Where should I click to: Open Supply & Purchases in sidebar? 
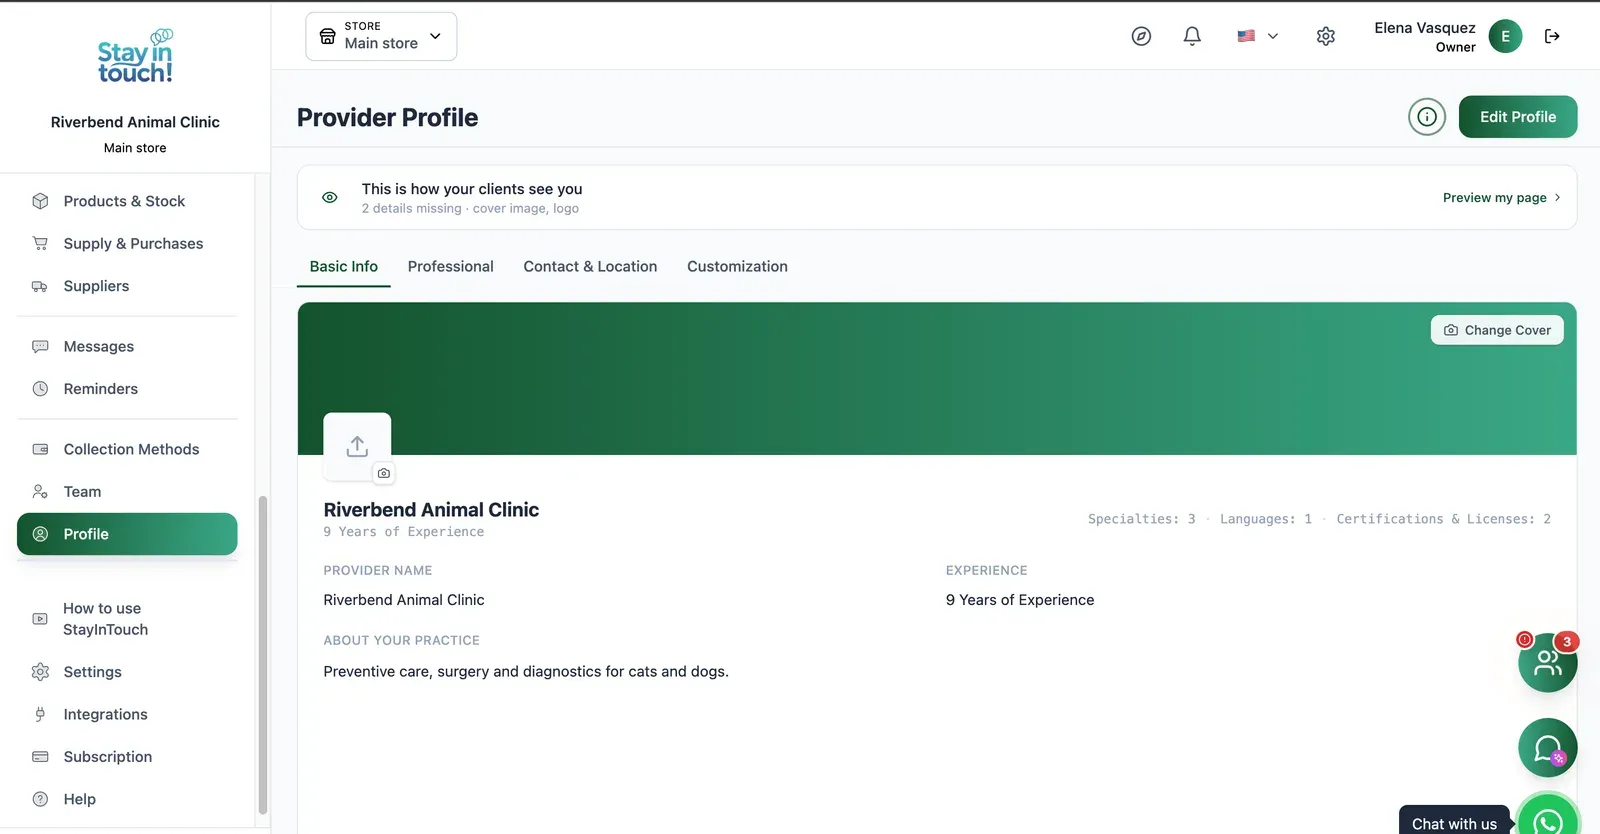127,243
